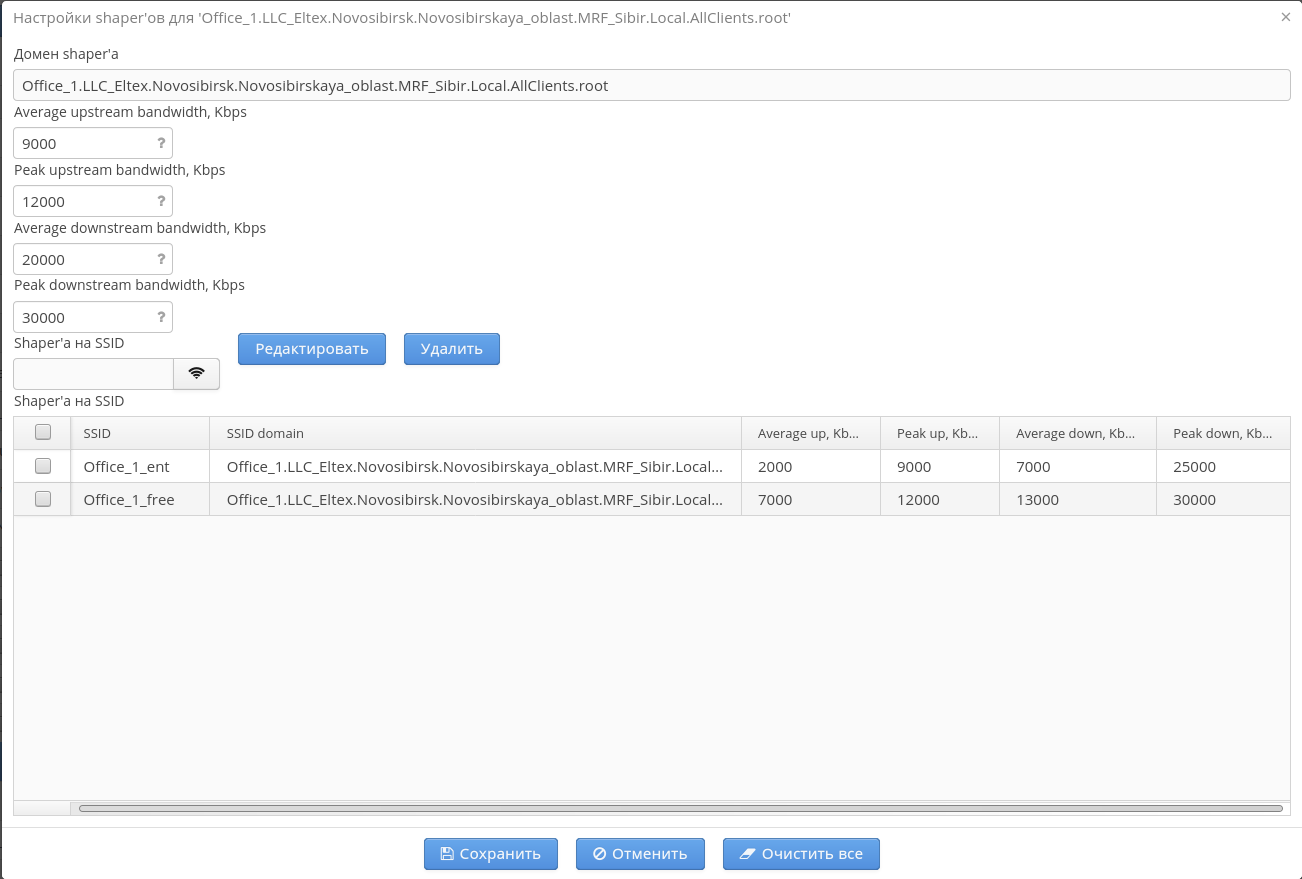
Task: Sort by the Peak up column header
Action: click(x=940, y=433)
